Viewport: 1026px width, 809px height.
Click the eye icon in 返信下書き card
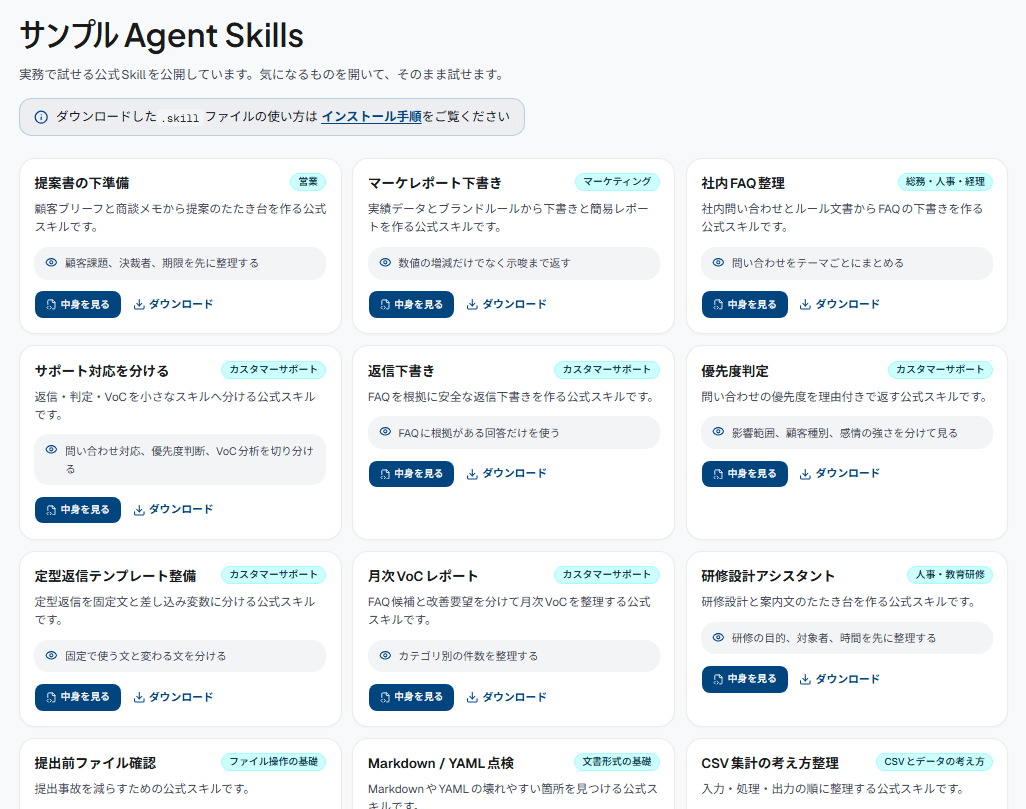(x=385, y=432)
